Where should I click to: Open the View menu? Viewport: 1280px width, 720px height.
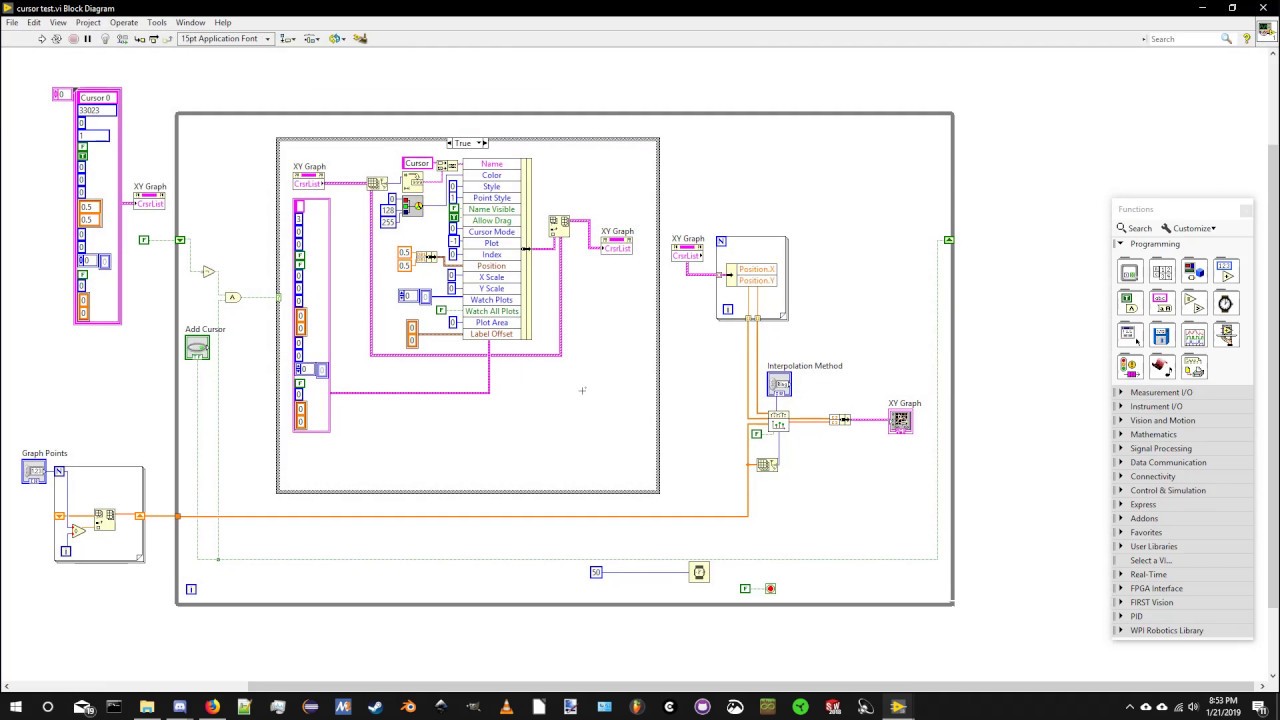pyautogui.click(x=58, y=22)
